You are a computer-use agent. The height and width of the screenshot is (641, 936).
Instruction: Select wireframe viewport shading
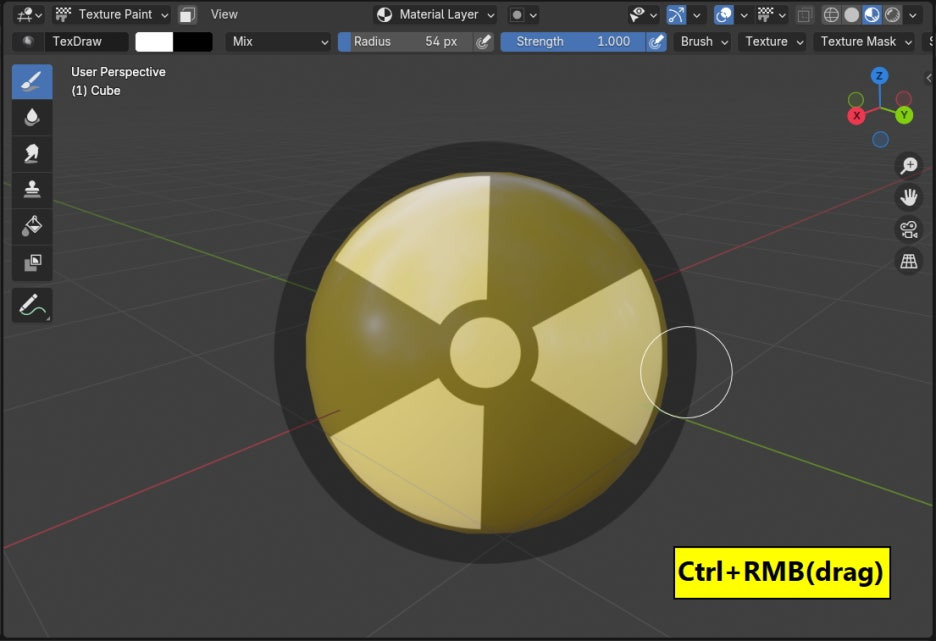(x=831, y=15)
